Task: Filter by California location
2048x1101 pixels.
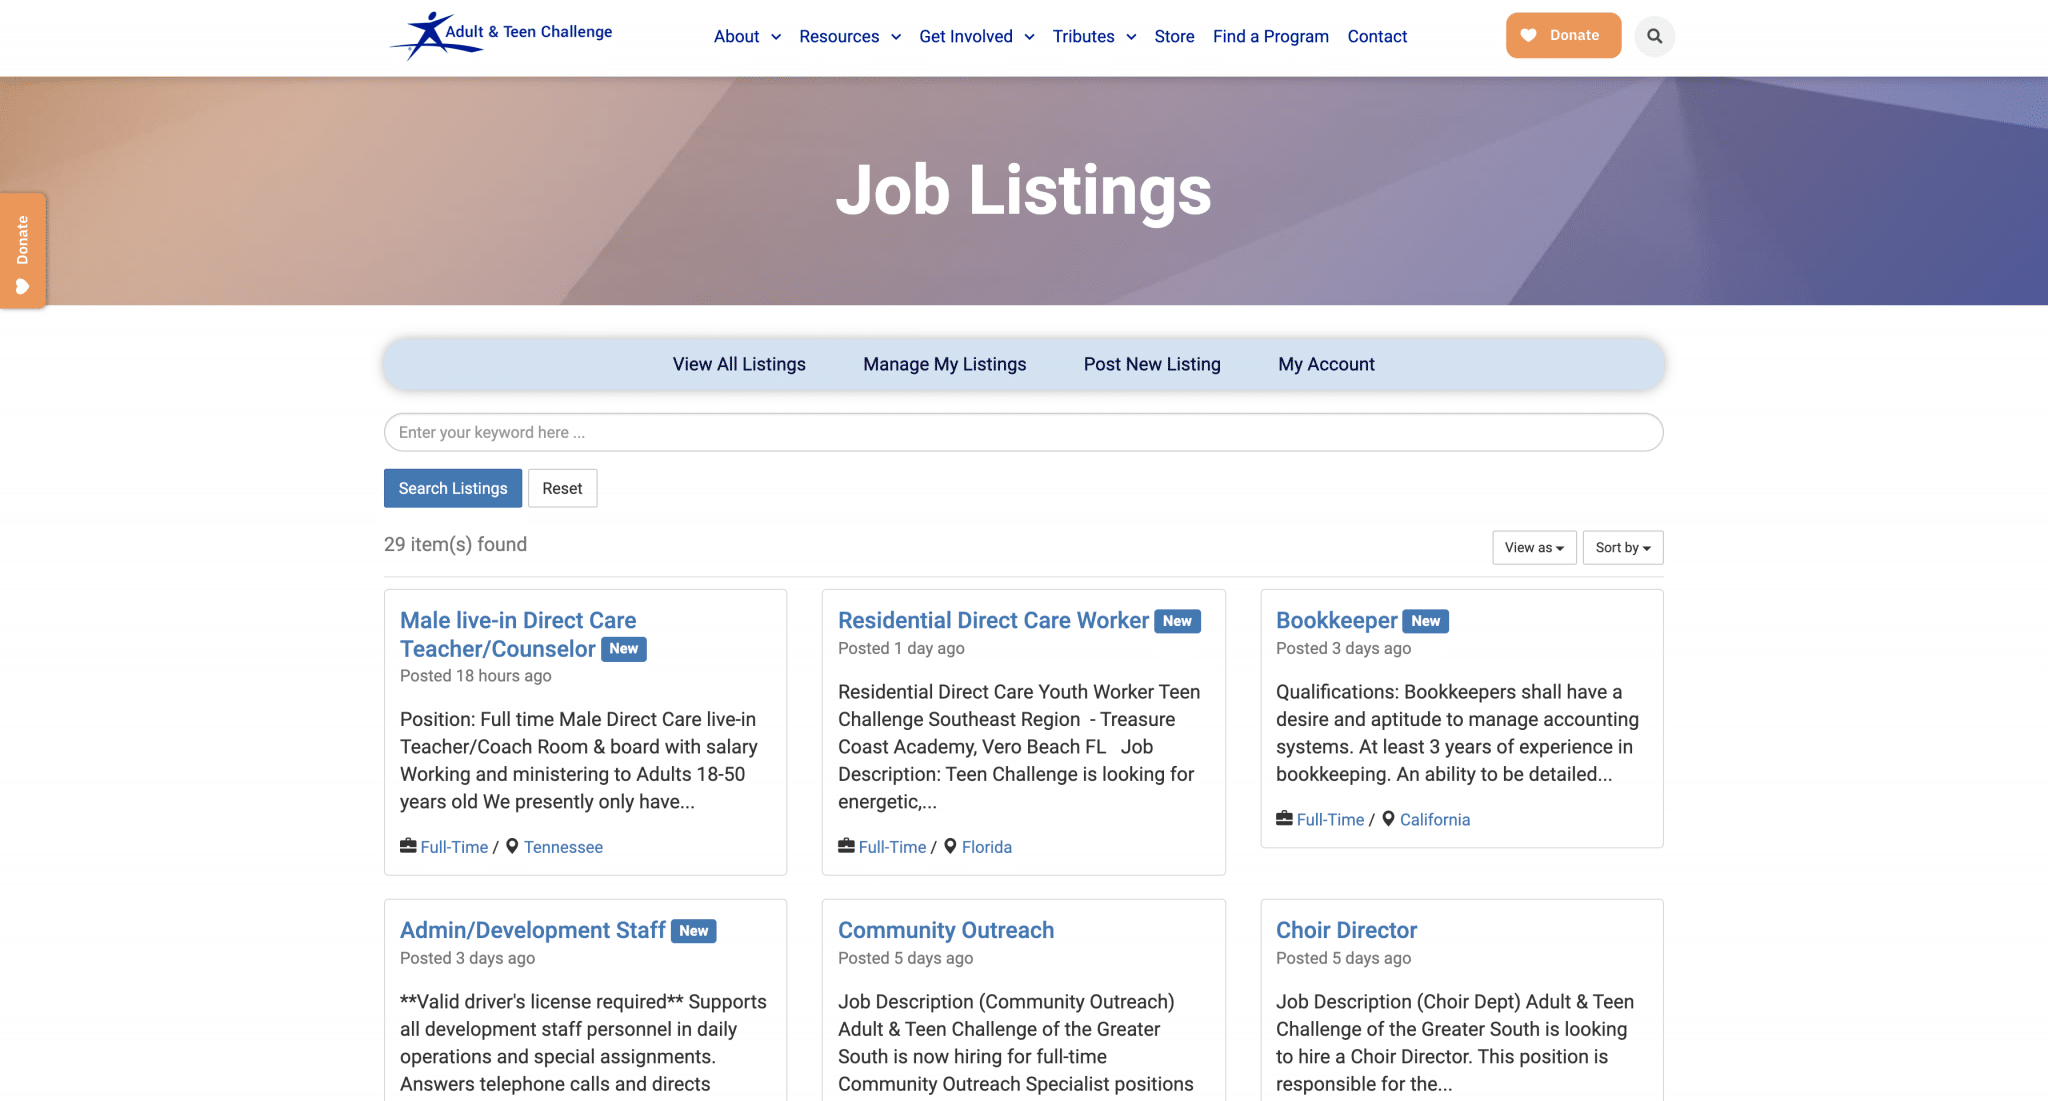Action: pyautogui.click(x=1435, y=819)
